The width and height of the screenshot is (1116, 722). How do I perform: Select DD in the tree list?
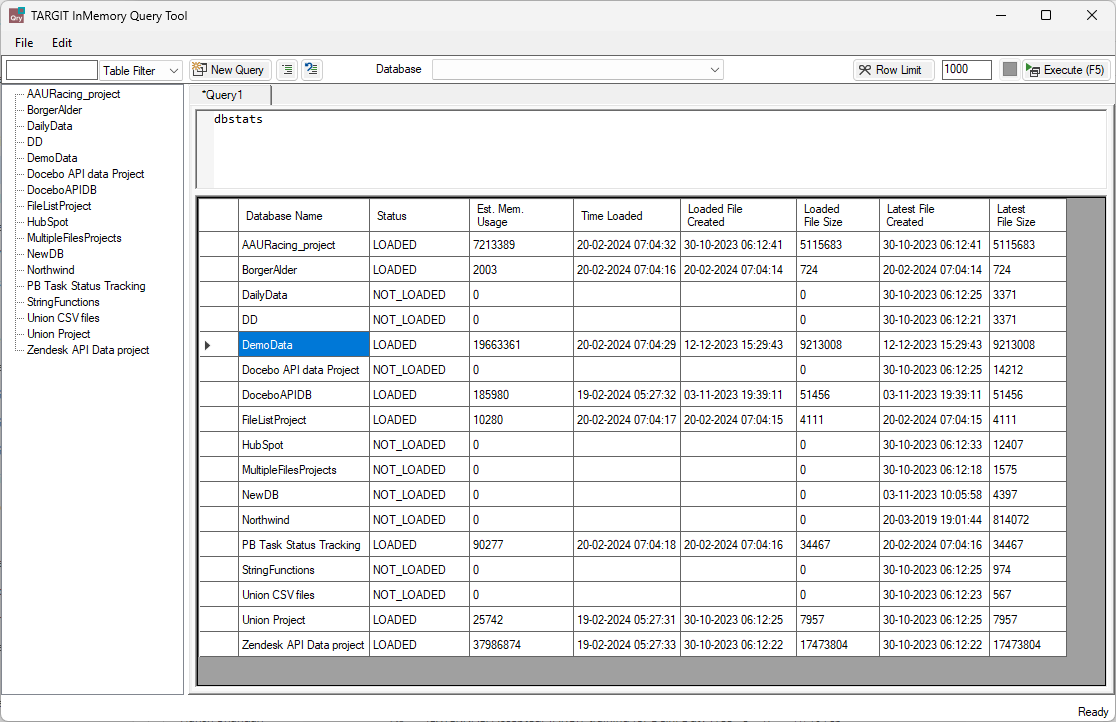[x=34, y=142]
